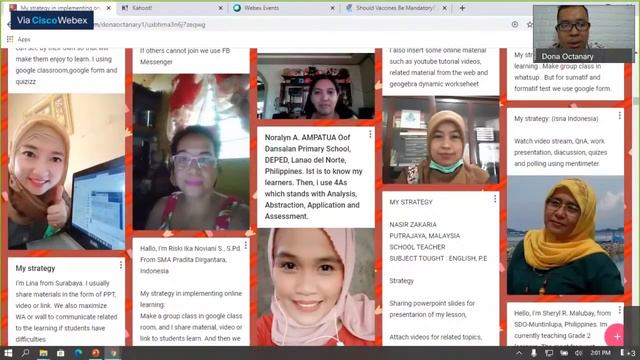Open File Explorer from the taskbar
Screen dimensions: 640x360
coord(43,353)
